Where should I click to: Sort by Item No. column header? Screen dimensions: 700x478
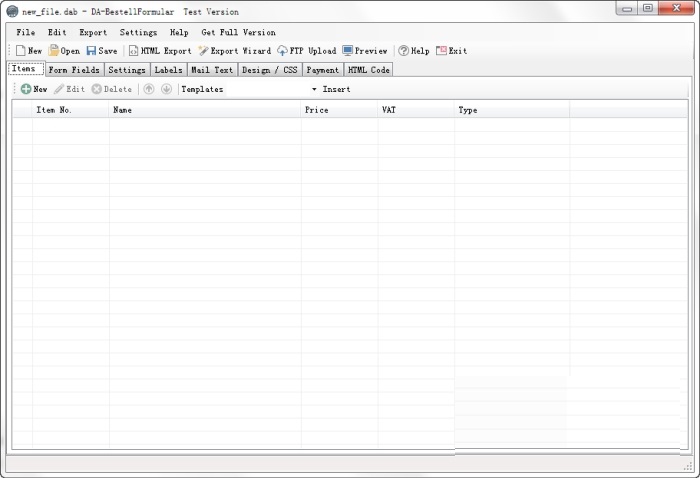click(x=71, y=110)
